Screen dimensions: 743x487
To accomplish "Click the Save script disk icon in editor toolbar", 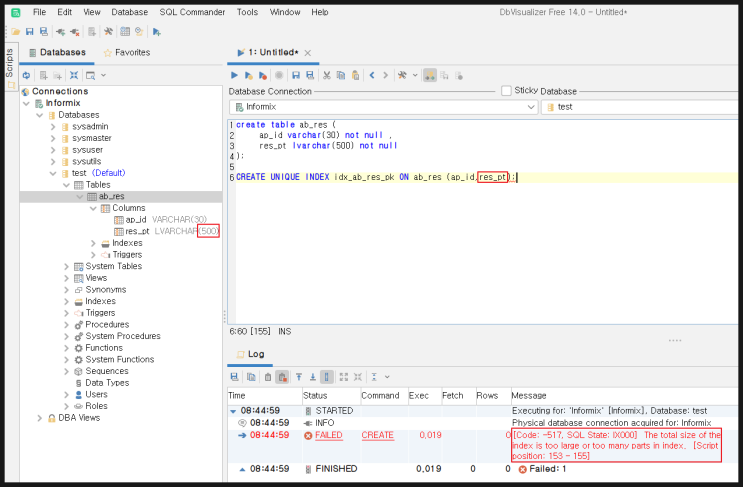I will (x=296, y=75).
